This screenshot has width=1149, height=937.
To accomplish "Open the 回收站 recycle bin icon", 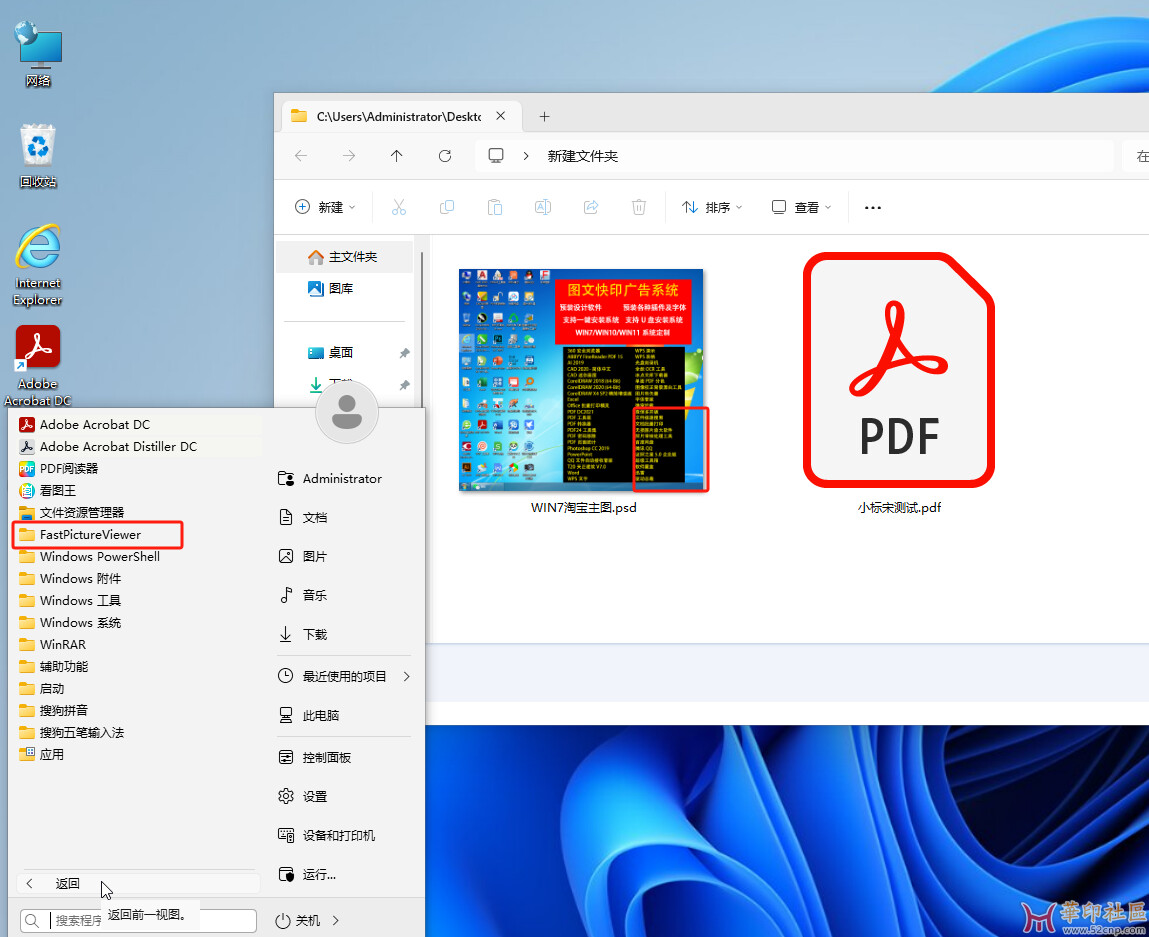I will point(37,155).
